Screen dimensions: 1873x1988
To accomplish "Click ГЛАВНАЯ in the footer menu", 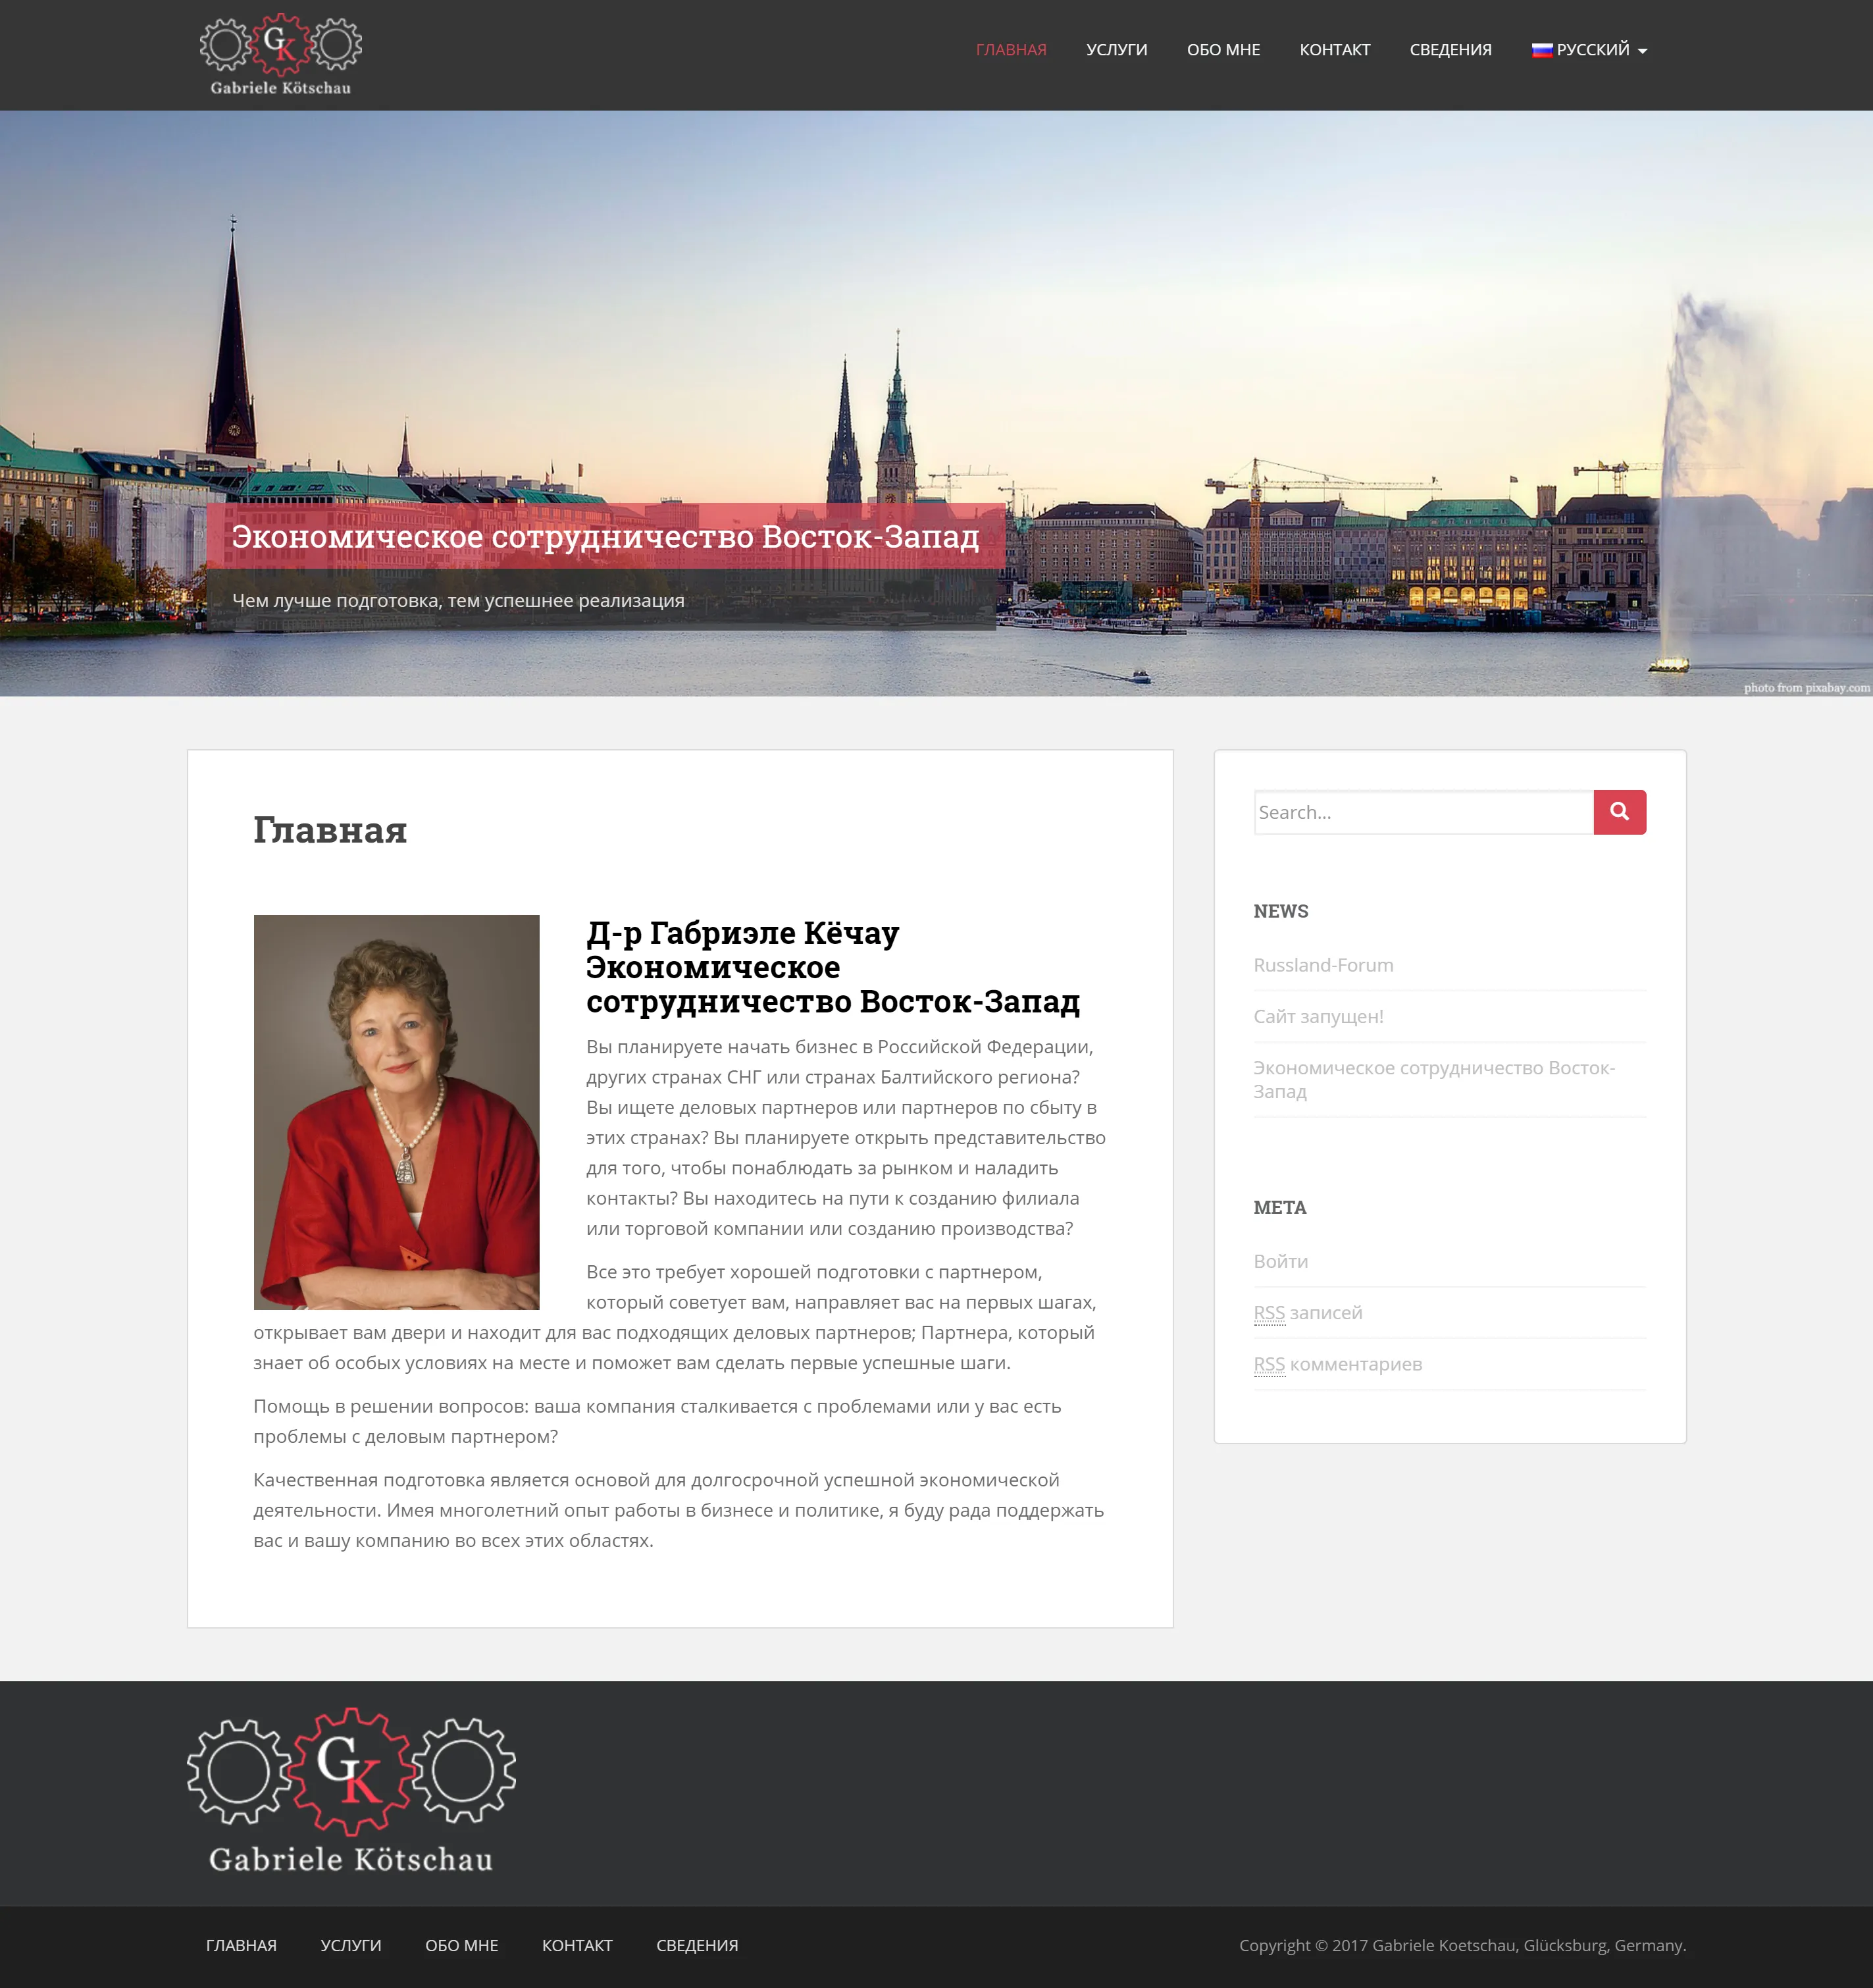I will (241, 1945).
